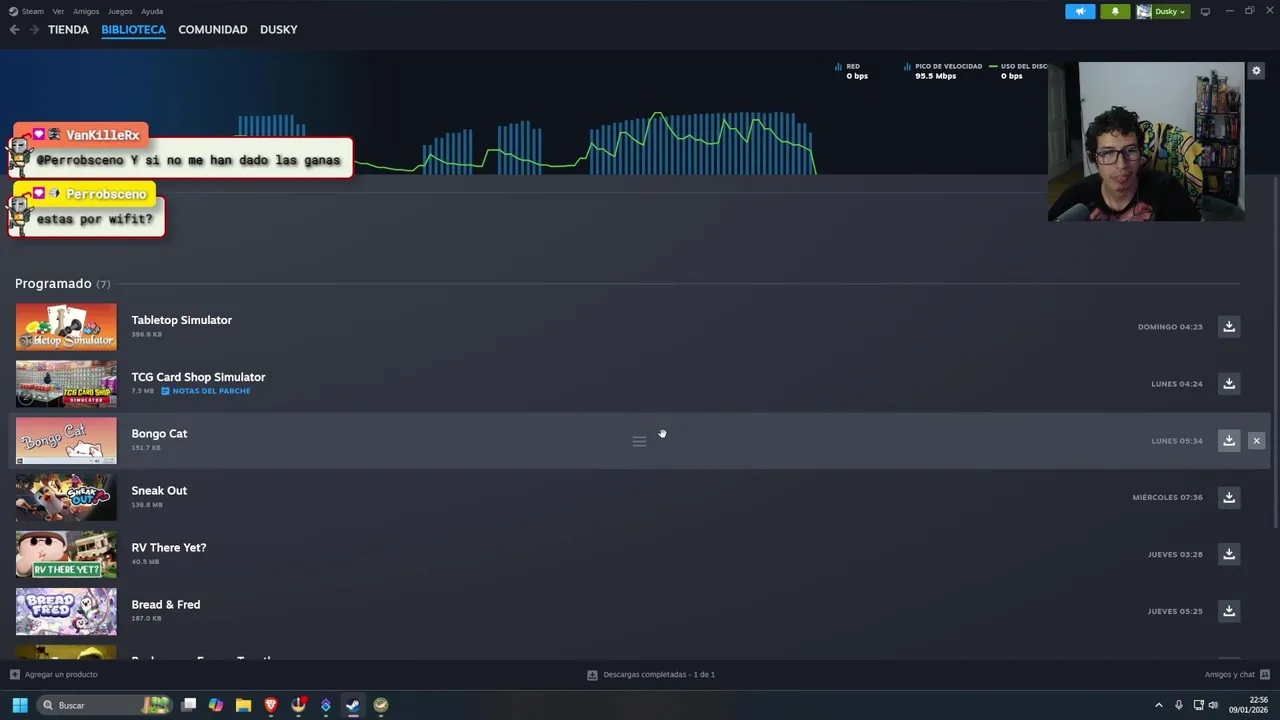Select the Tabletop Simulator title text

(181, 320)
